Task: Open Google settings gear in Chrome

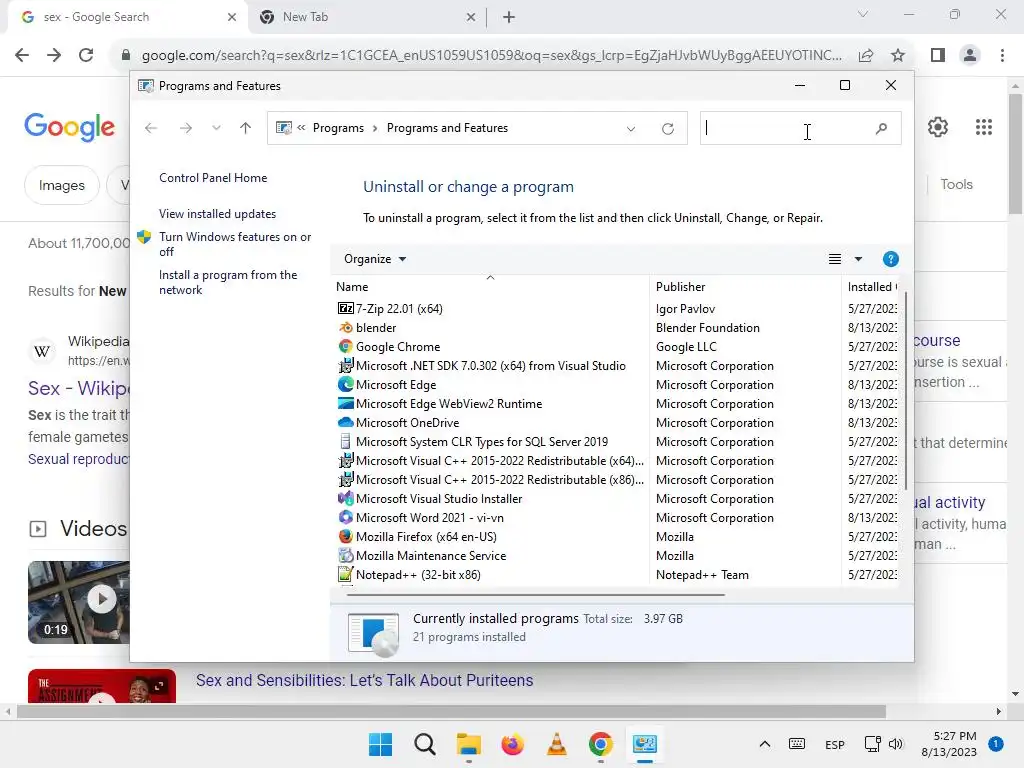Action: point(938,127)
